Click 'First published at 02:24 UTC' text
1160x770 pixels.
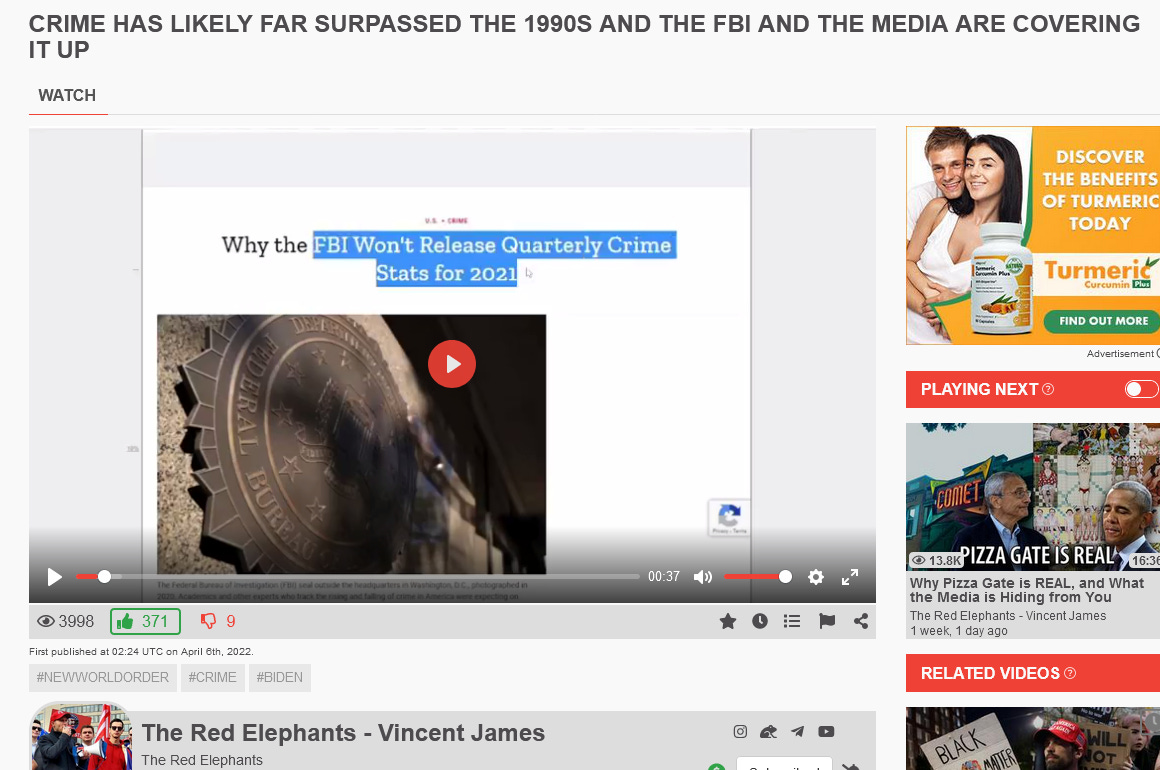click(141, 652)
